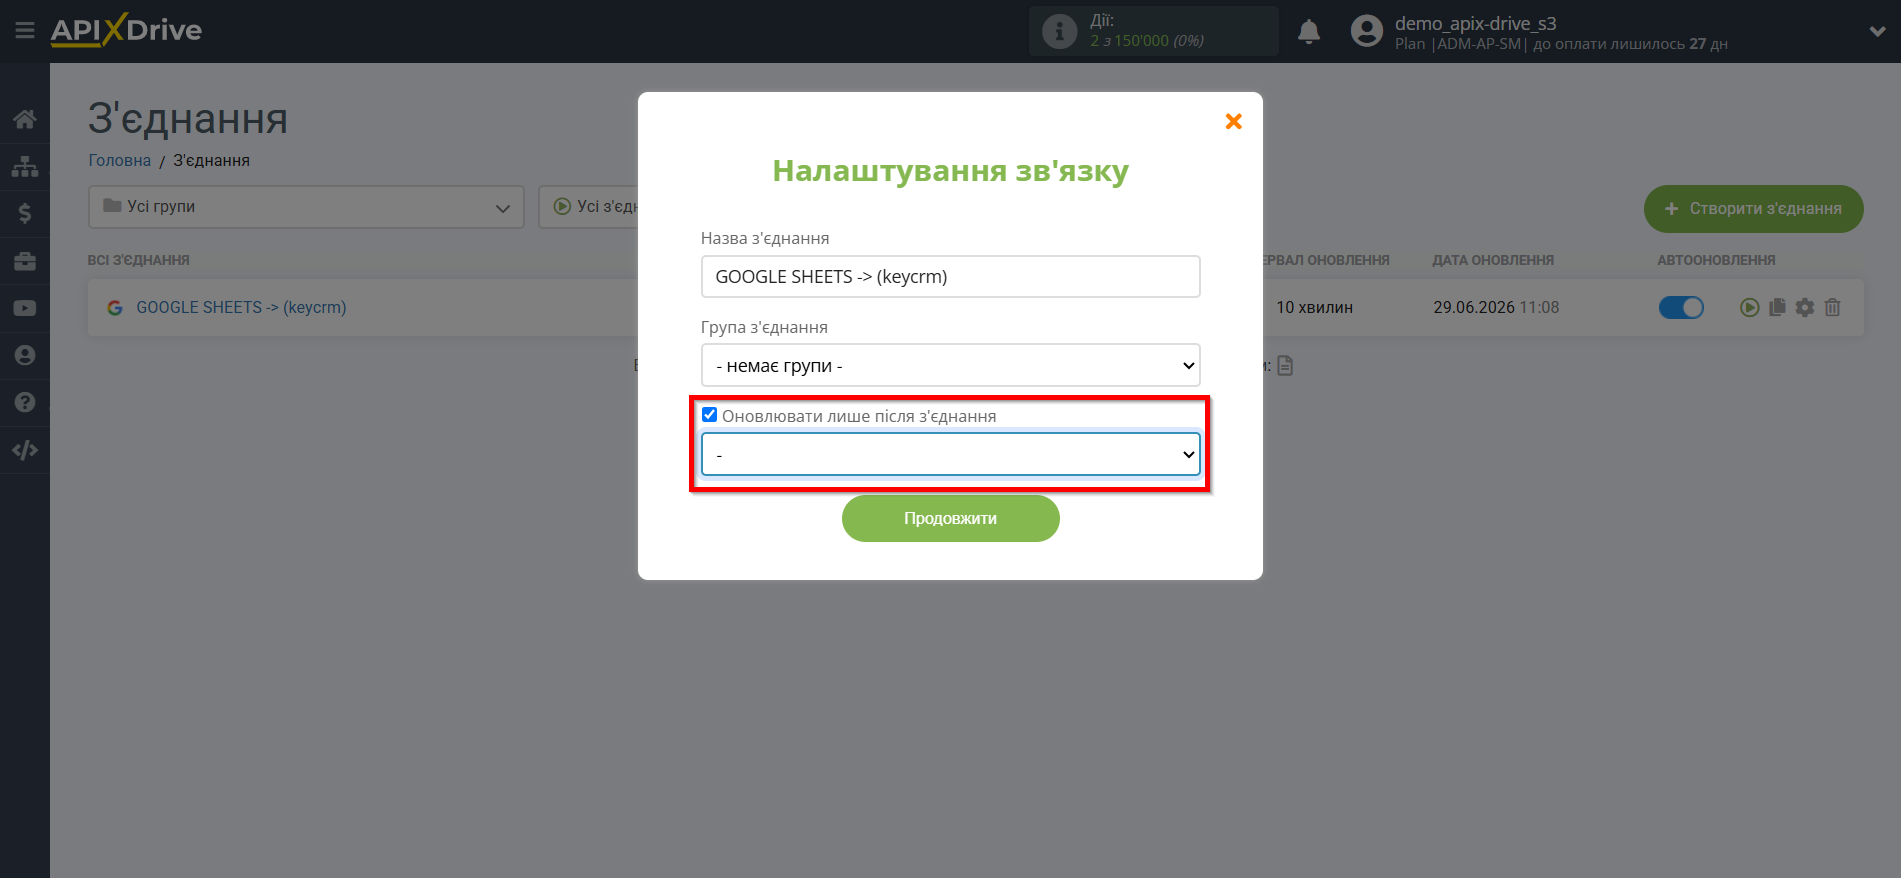Open billing dollar icon in sidebar
This screenshot has height=878, width=1901.
(25, 213)
